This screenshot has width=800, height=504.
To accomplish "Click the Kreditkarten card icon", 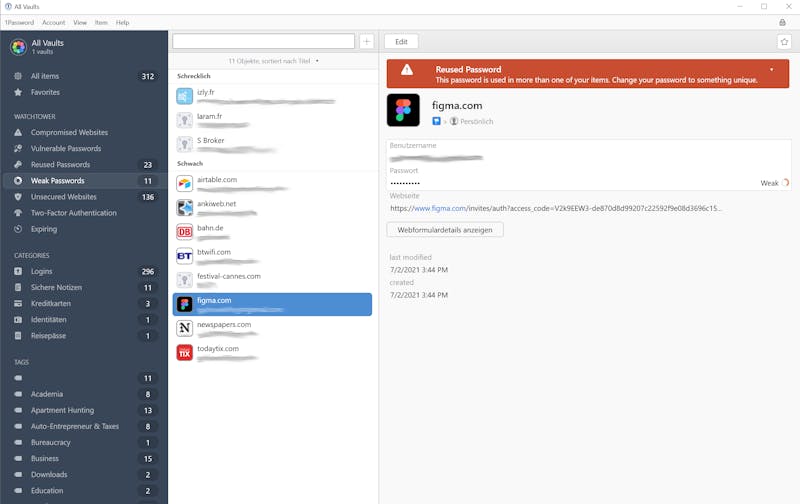I will 18,304.
